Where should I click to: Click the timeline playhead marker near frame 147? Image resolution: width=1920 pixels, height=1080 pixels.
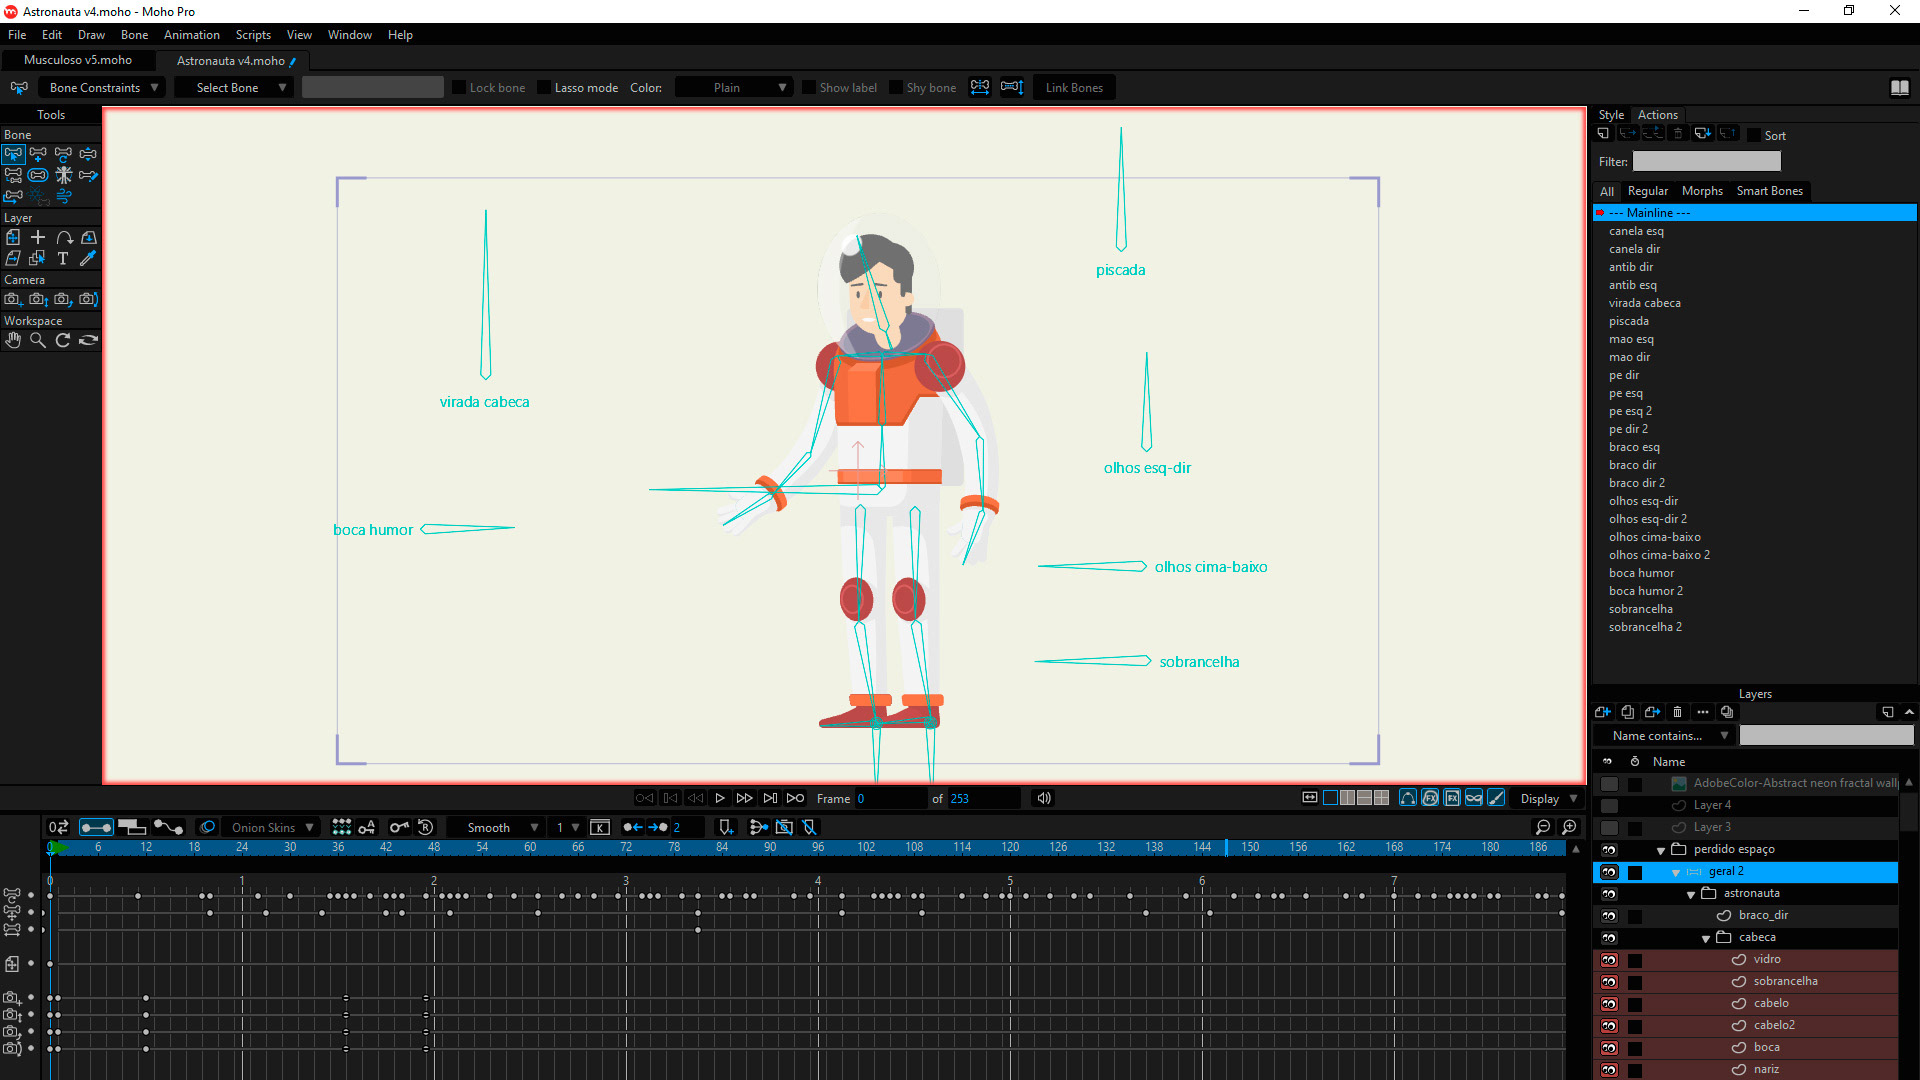click(1226, 847)
